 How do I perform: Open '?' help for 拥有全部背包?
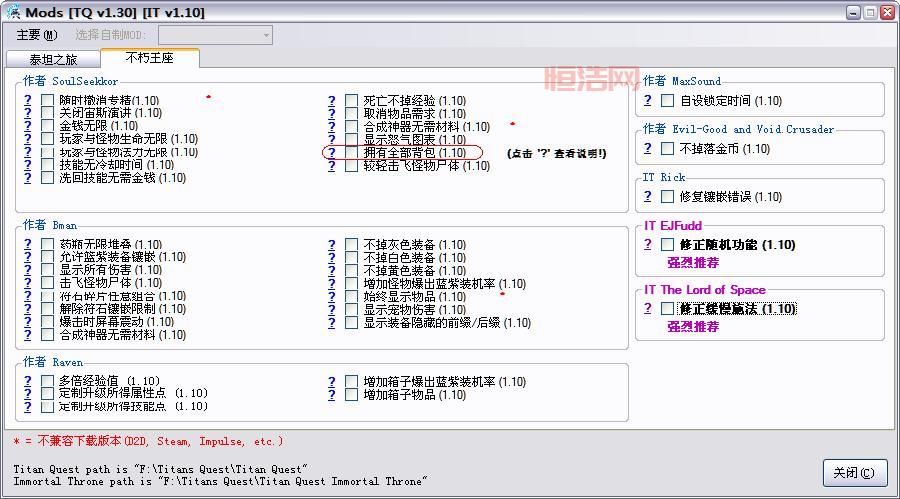pyautogui.click(x=331, y=153)
